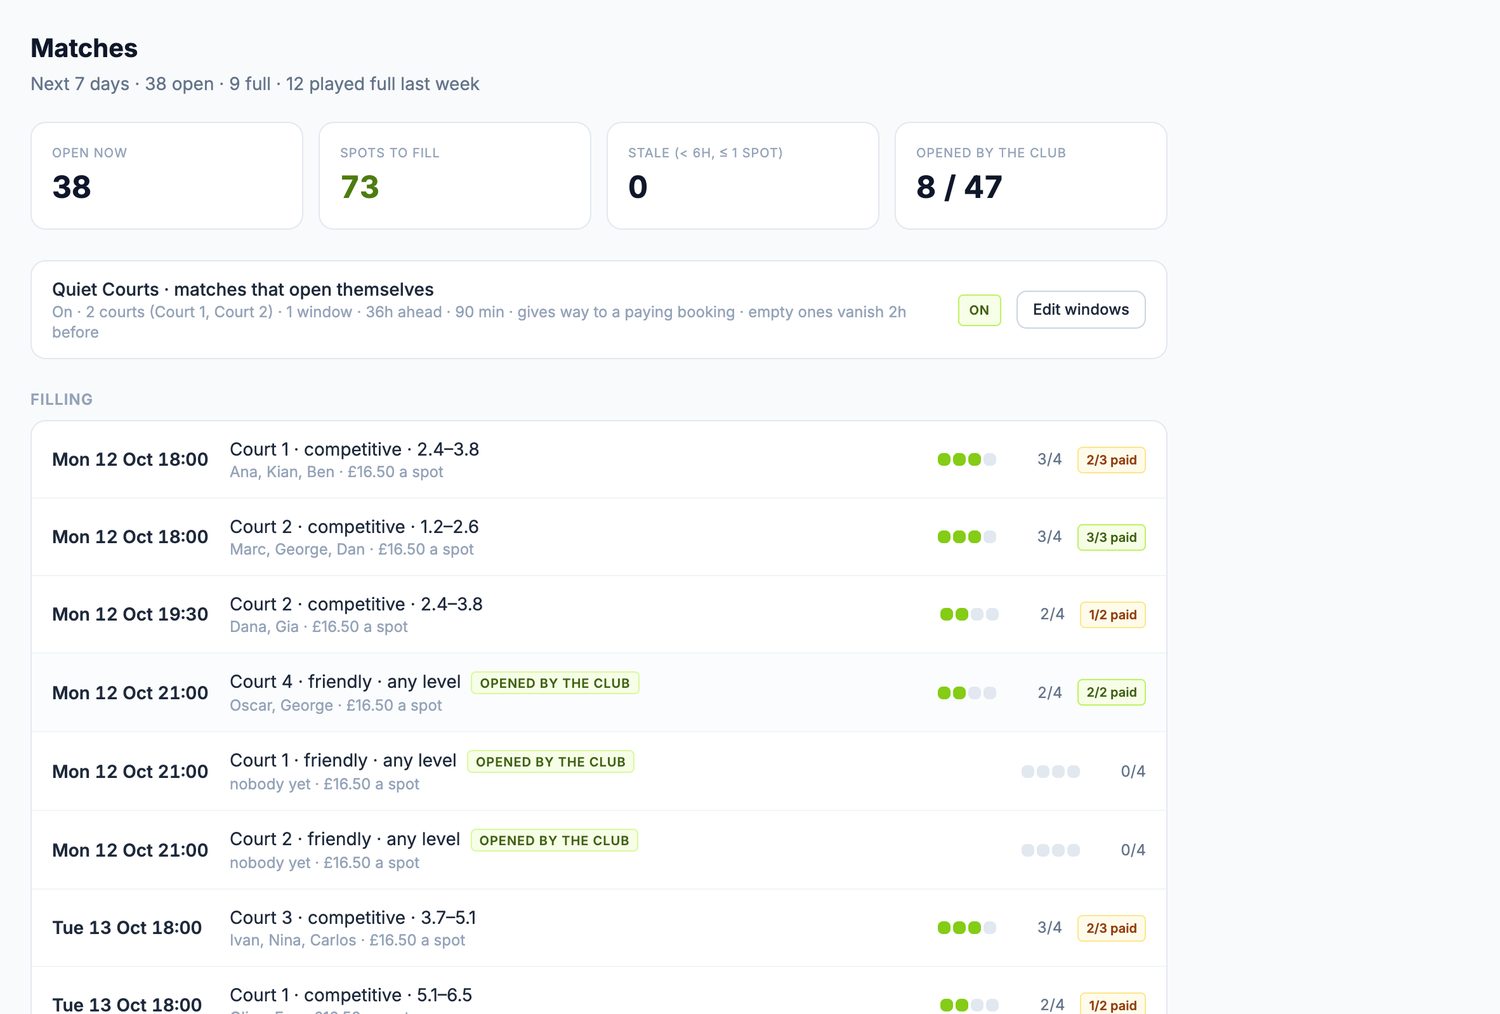Toggle the Quiet Courts ON switch

point(979,310)
